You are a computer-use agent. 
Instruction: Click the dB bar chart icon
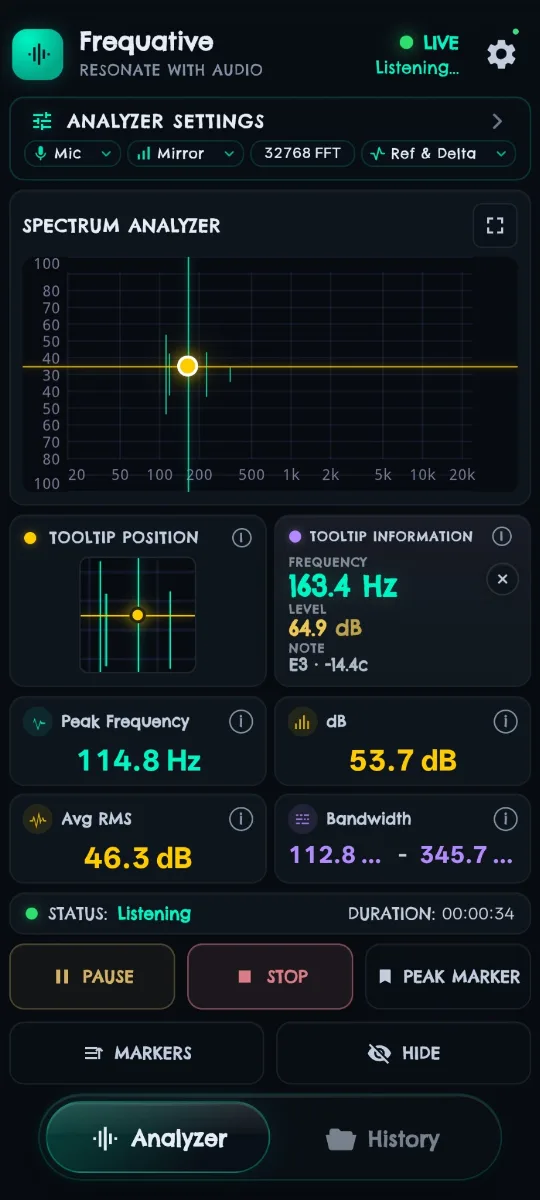coord(302,722)
